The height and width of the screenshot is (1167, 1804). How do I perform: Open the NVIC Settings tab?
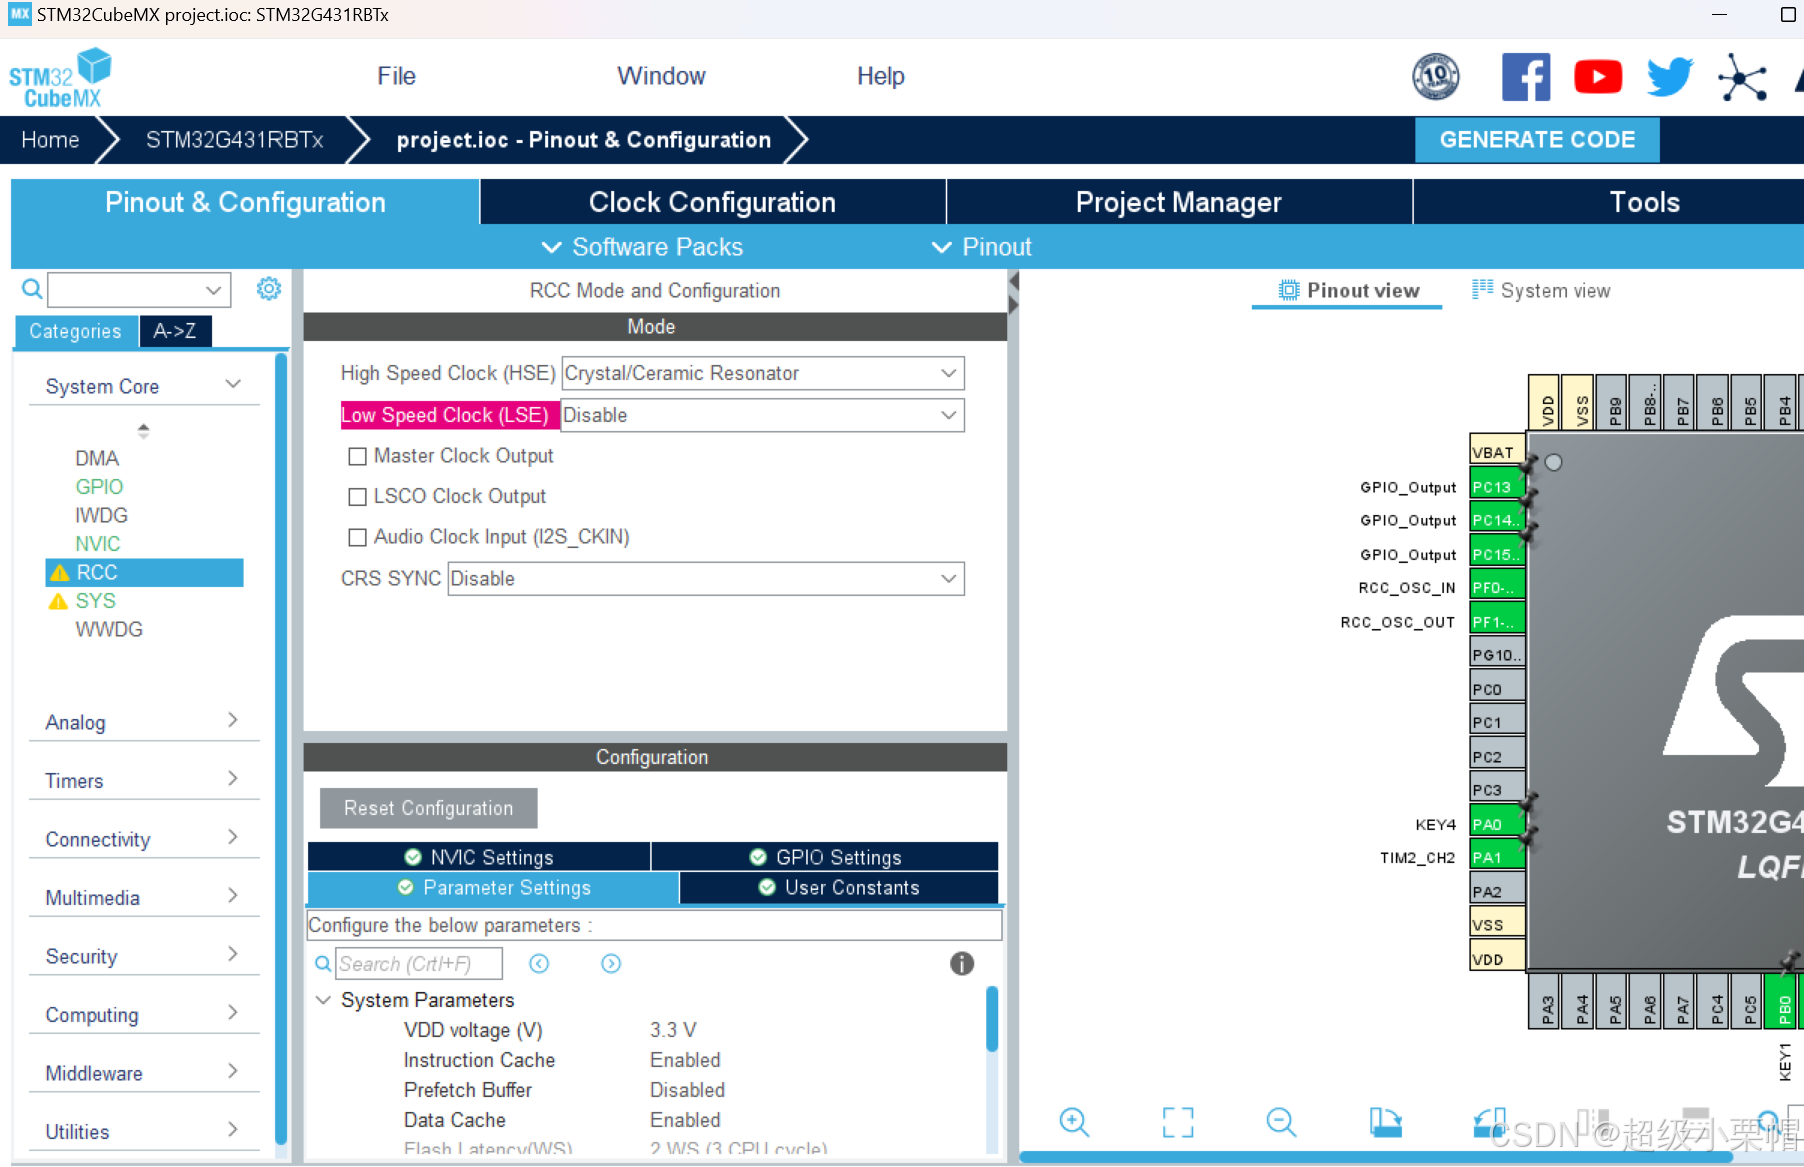click(479, 857)
